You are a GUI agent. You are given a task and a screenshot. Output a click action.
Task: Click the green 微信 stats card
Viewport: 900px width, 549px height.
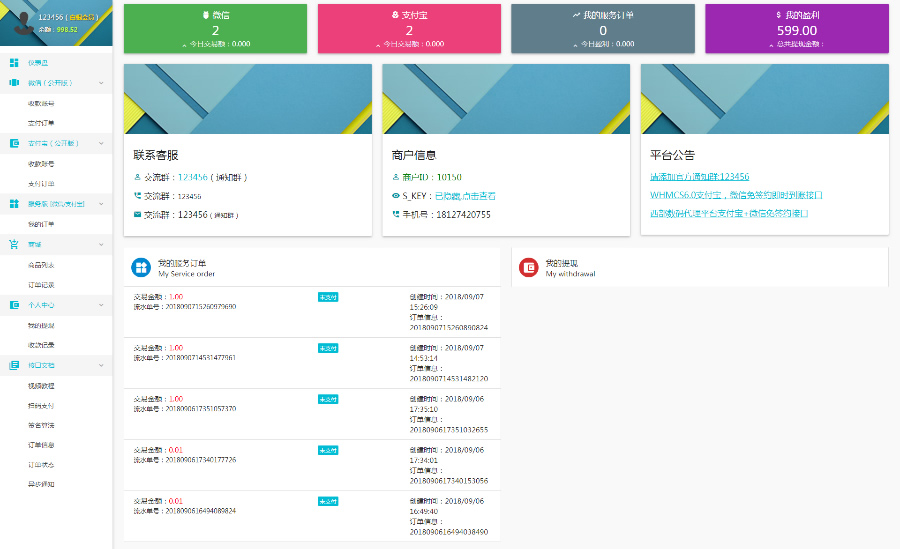[x=215, y=28]
